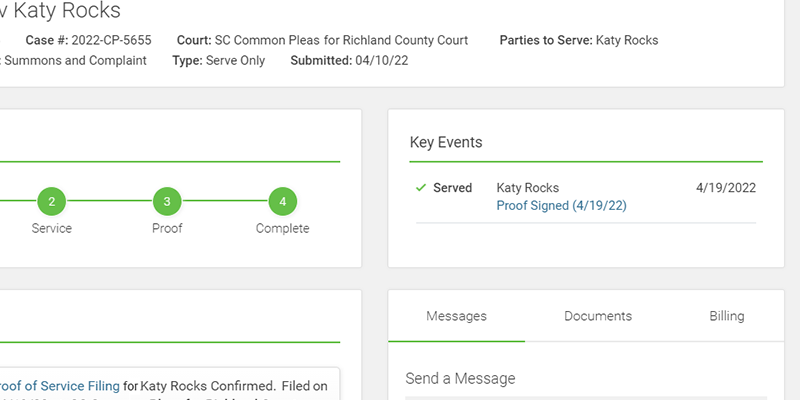Image resolution: width=800 pixels, height=400 pixels.
Task: Open the Proof of Service Filing link
Action: (60, 385)
